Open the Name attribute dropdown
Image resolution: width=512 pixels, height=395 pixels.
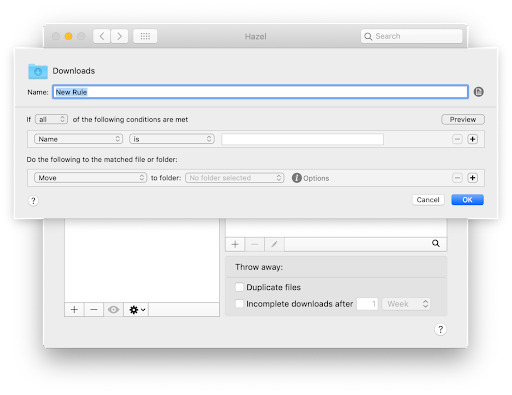point(79,139)
